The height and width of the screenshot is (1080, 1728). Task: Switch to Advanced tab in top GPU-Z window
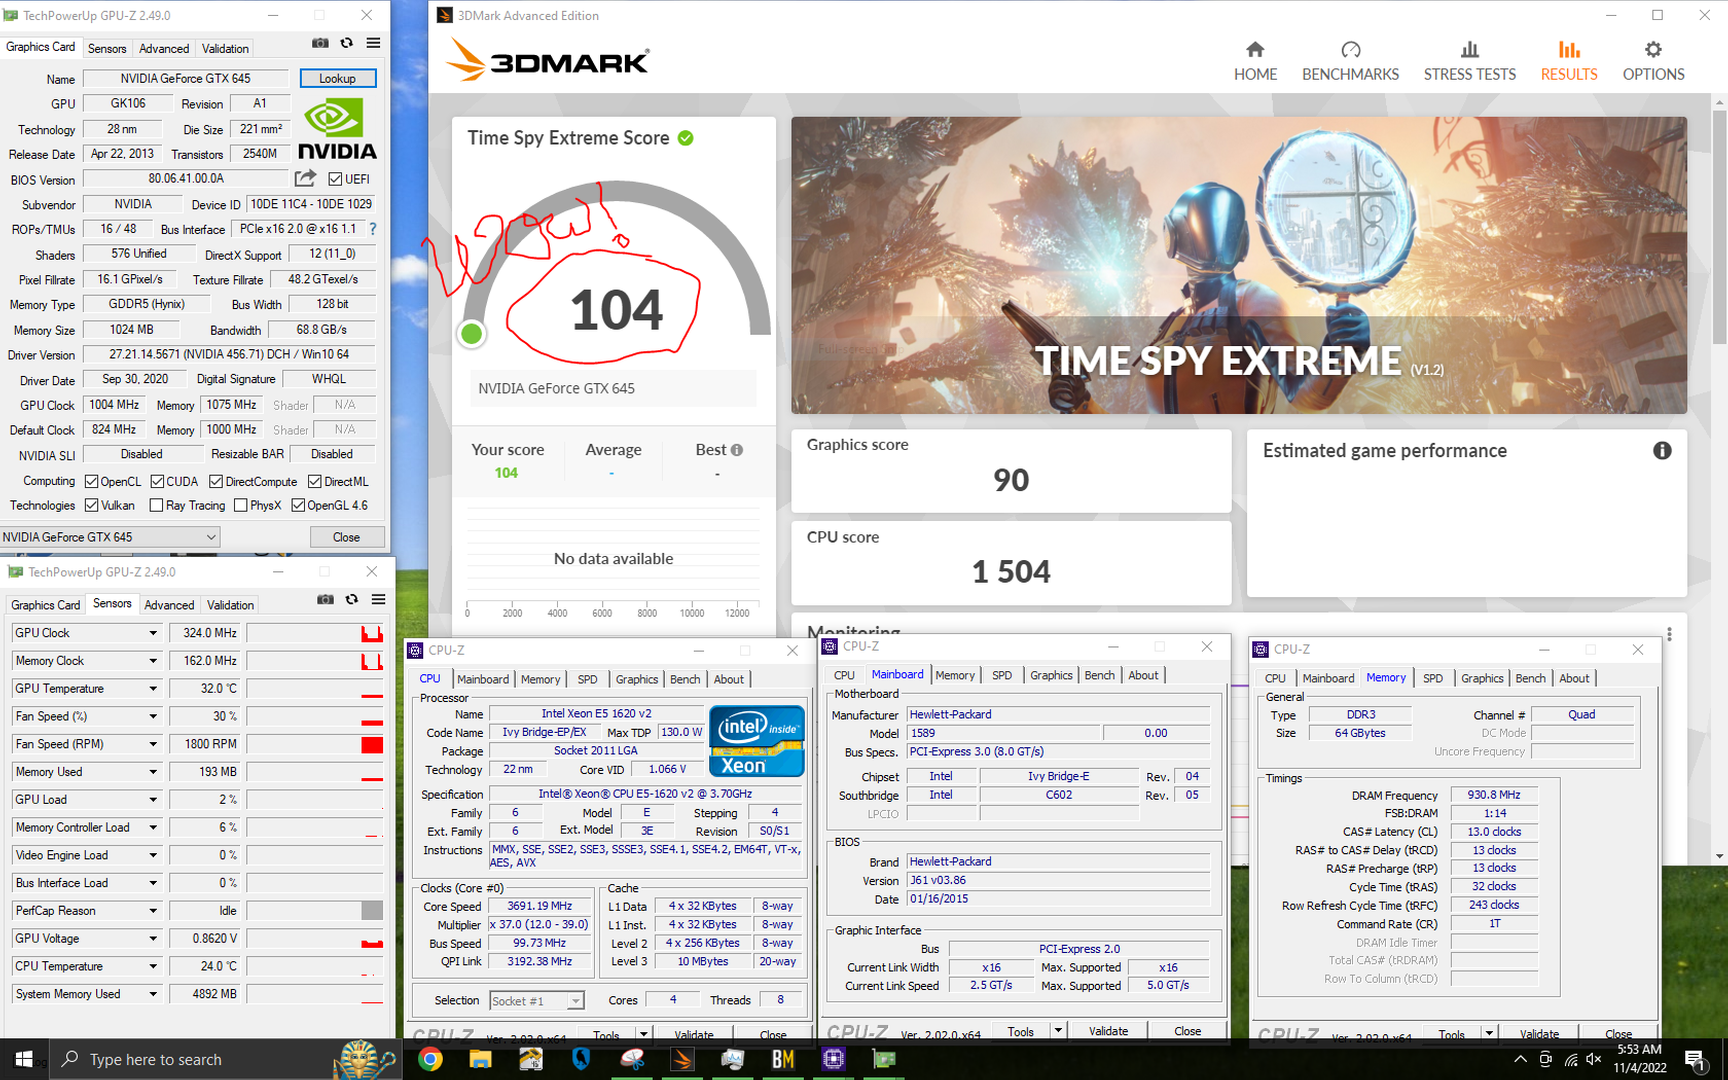164,48
